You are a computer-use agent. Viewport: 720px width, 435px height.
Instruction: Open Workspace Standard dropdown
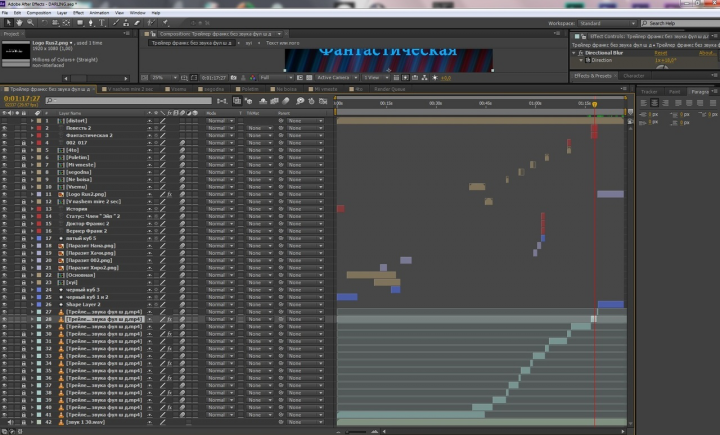click(x=607, y=23)
